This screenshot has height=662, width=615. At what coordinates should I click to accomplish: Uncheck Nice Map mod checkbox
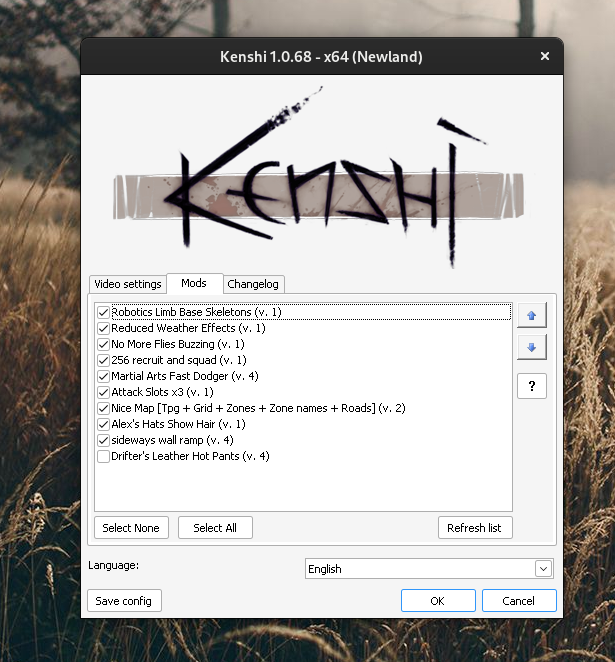(x=103, y=408)
